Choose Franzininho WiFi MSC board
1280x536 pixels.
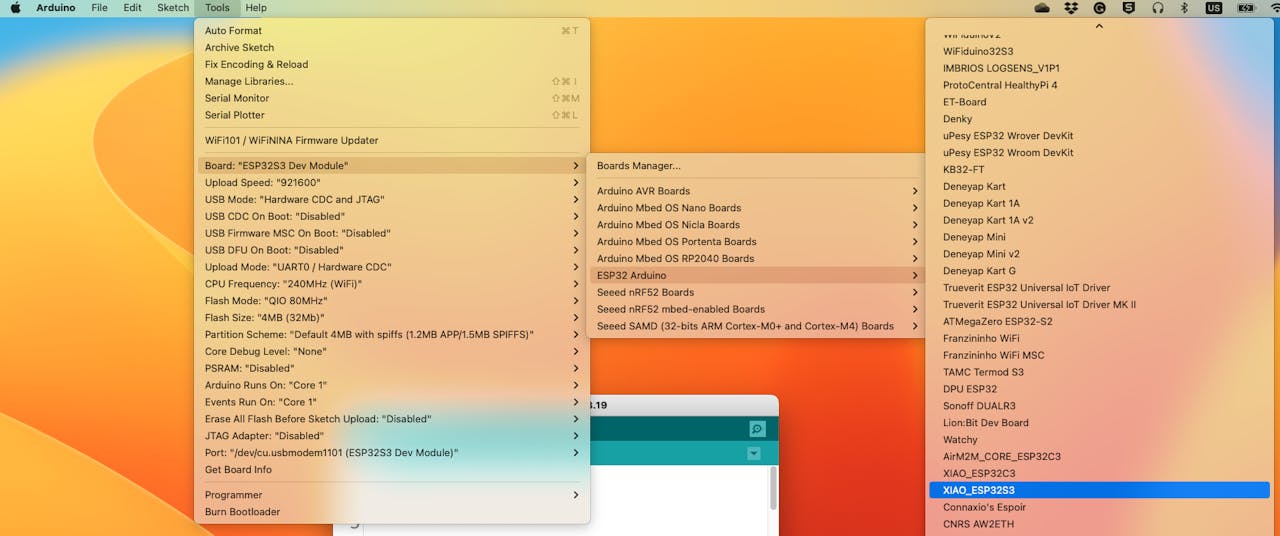1099,355
